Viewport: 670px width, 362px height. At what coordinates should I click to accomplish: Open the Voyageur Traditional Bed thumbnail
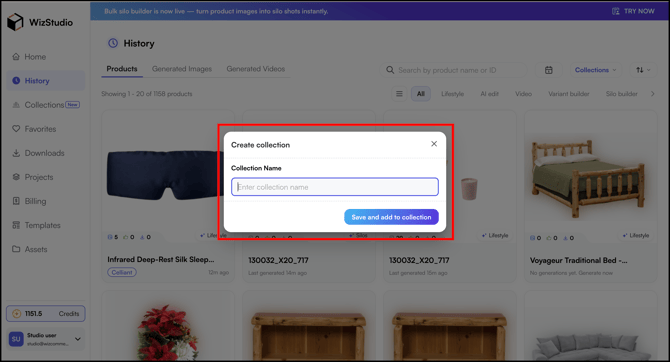tap(589, 179)
